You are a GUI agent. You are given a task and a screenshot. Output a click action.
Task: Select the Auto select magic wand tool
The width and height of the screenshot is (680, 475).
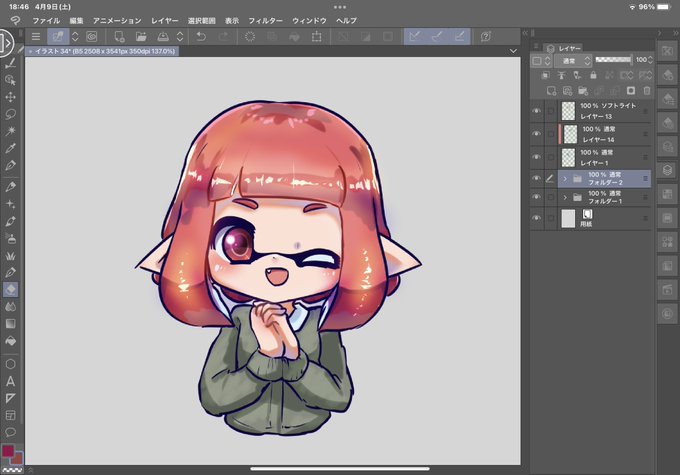[10, 131]
